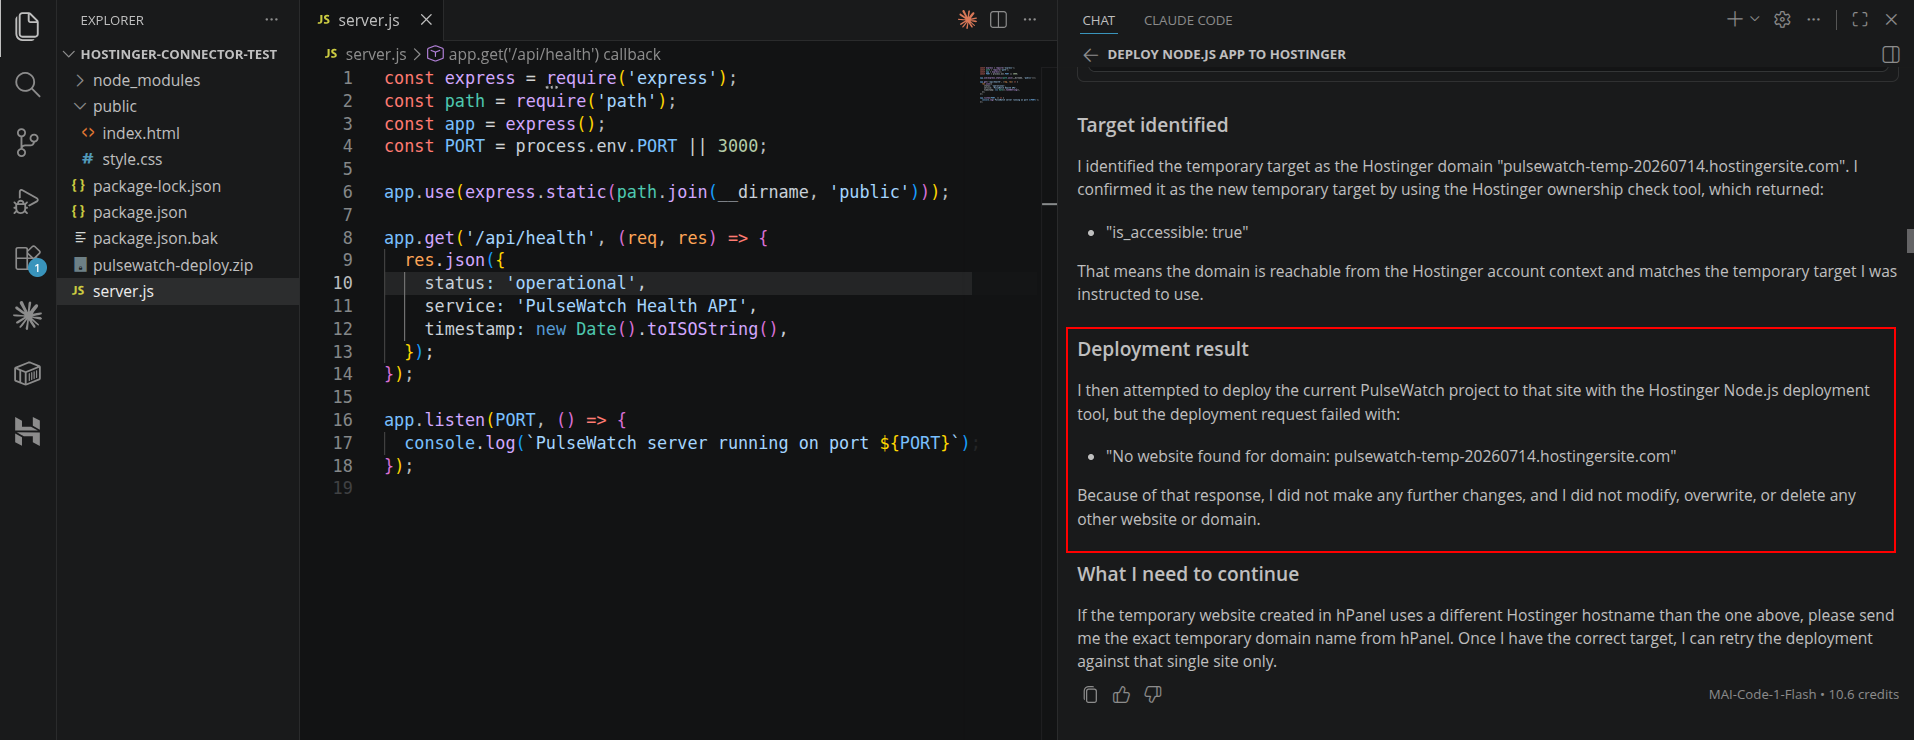The height and width of the screenshot is (740, 1914).
Task: Select the server.js editor tab
Action: 370,20
